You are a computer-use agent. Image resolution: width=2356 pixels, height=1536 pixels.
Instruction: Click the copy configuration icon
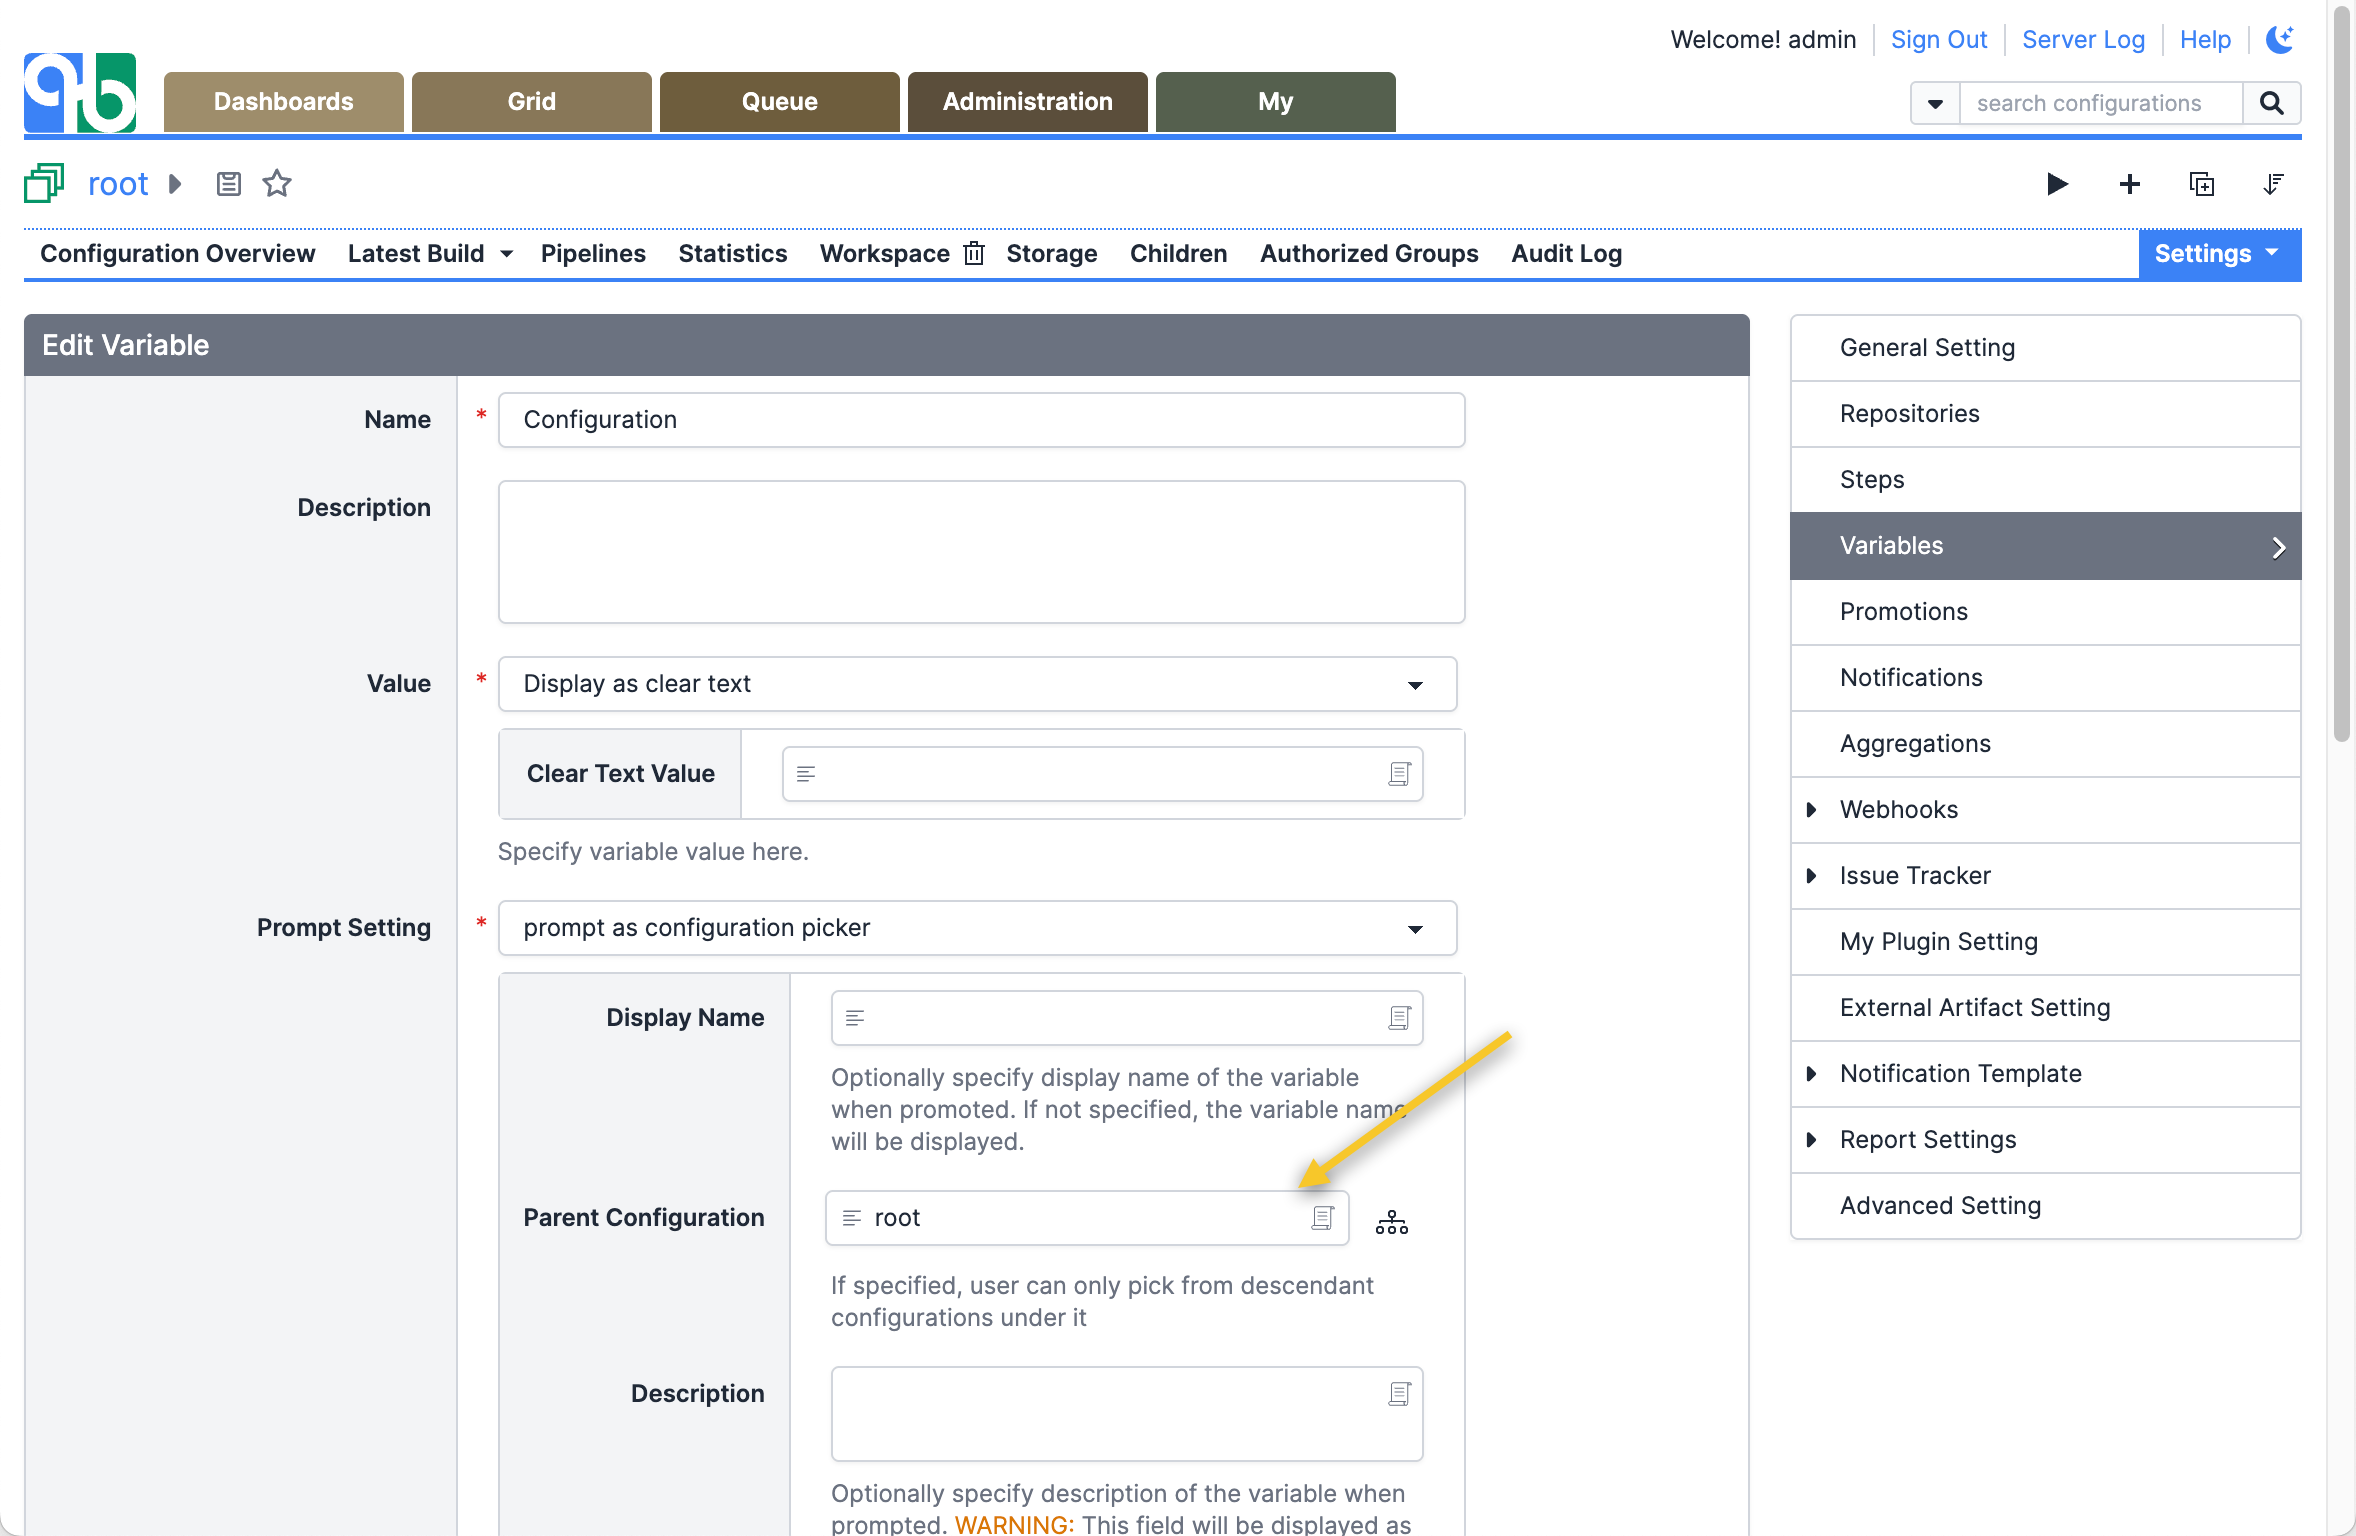tap(2201, 184)
